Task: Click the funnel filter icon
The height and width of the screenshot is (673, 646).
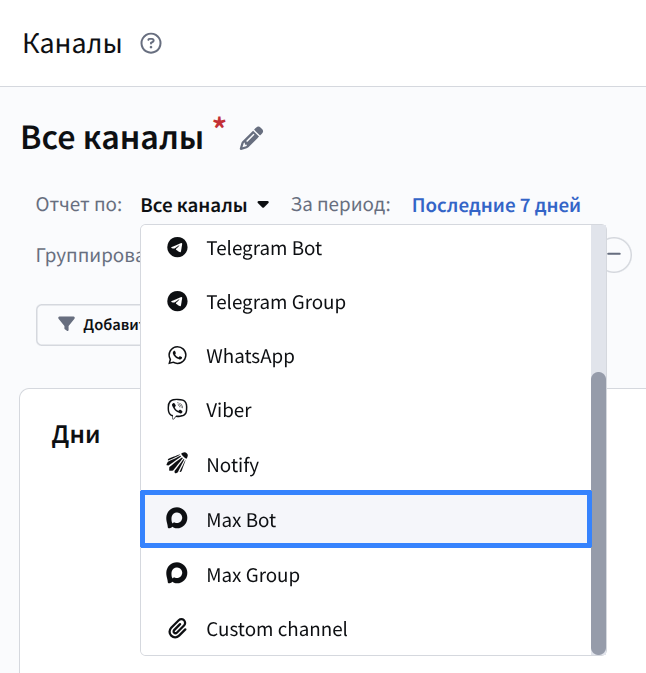Action: click(x=66, y=324)
